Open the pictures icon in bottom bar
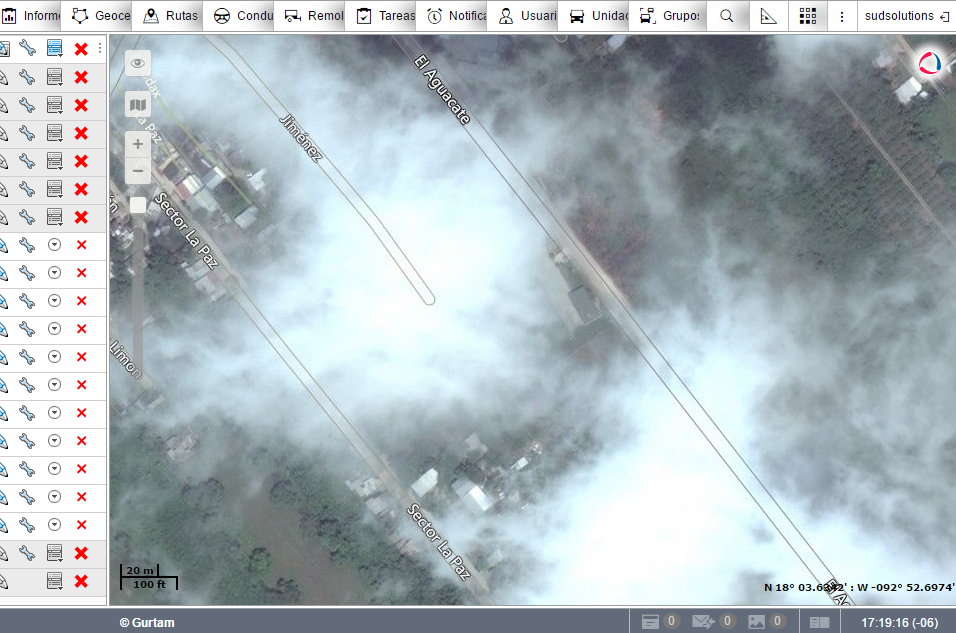The height and width of the screenshot is (633, 956). pyautogui.click(x=757, y=622)
